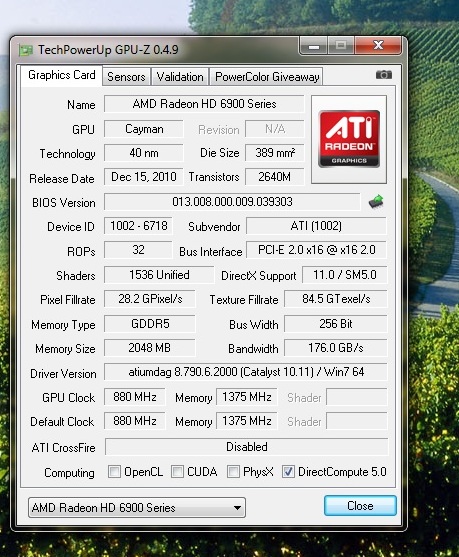Click the Memory Size field 2048 MB
The image size is (459, 557).
pos(150,348)
